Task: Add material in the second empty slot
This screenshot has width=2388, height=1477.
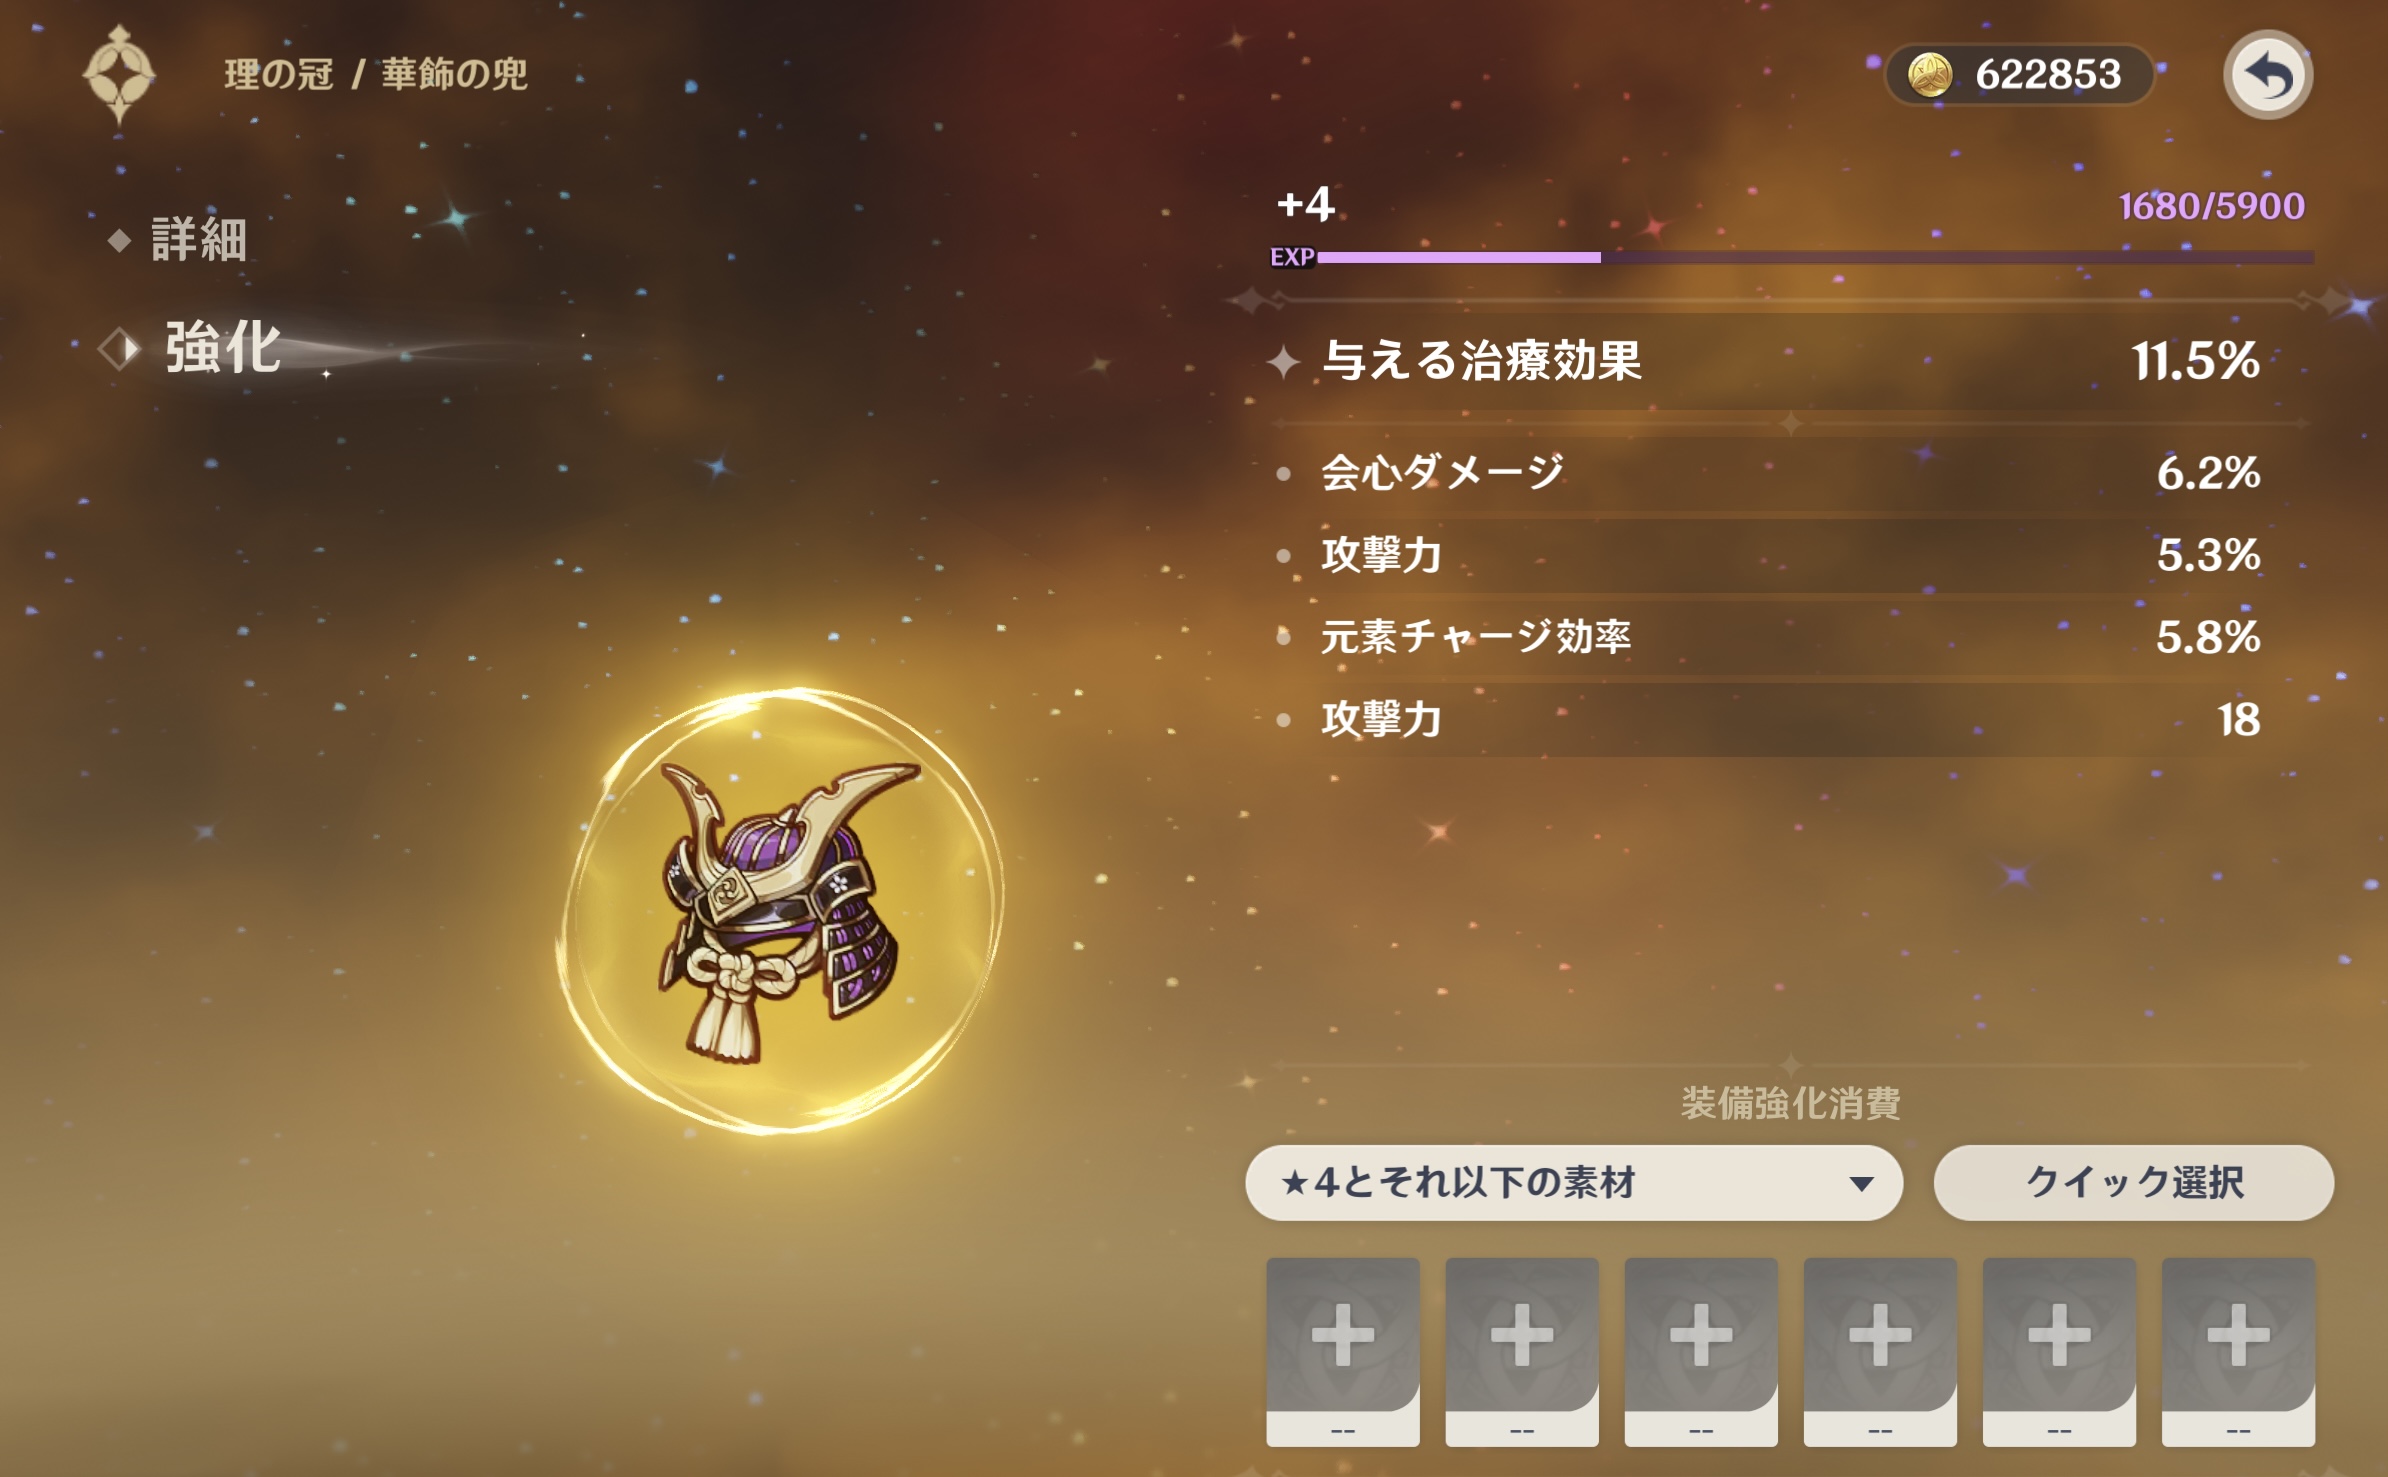Action: (x=1521, y=1351)
